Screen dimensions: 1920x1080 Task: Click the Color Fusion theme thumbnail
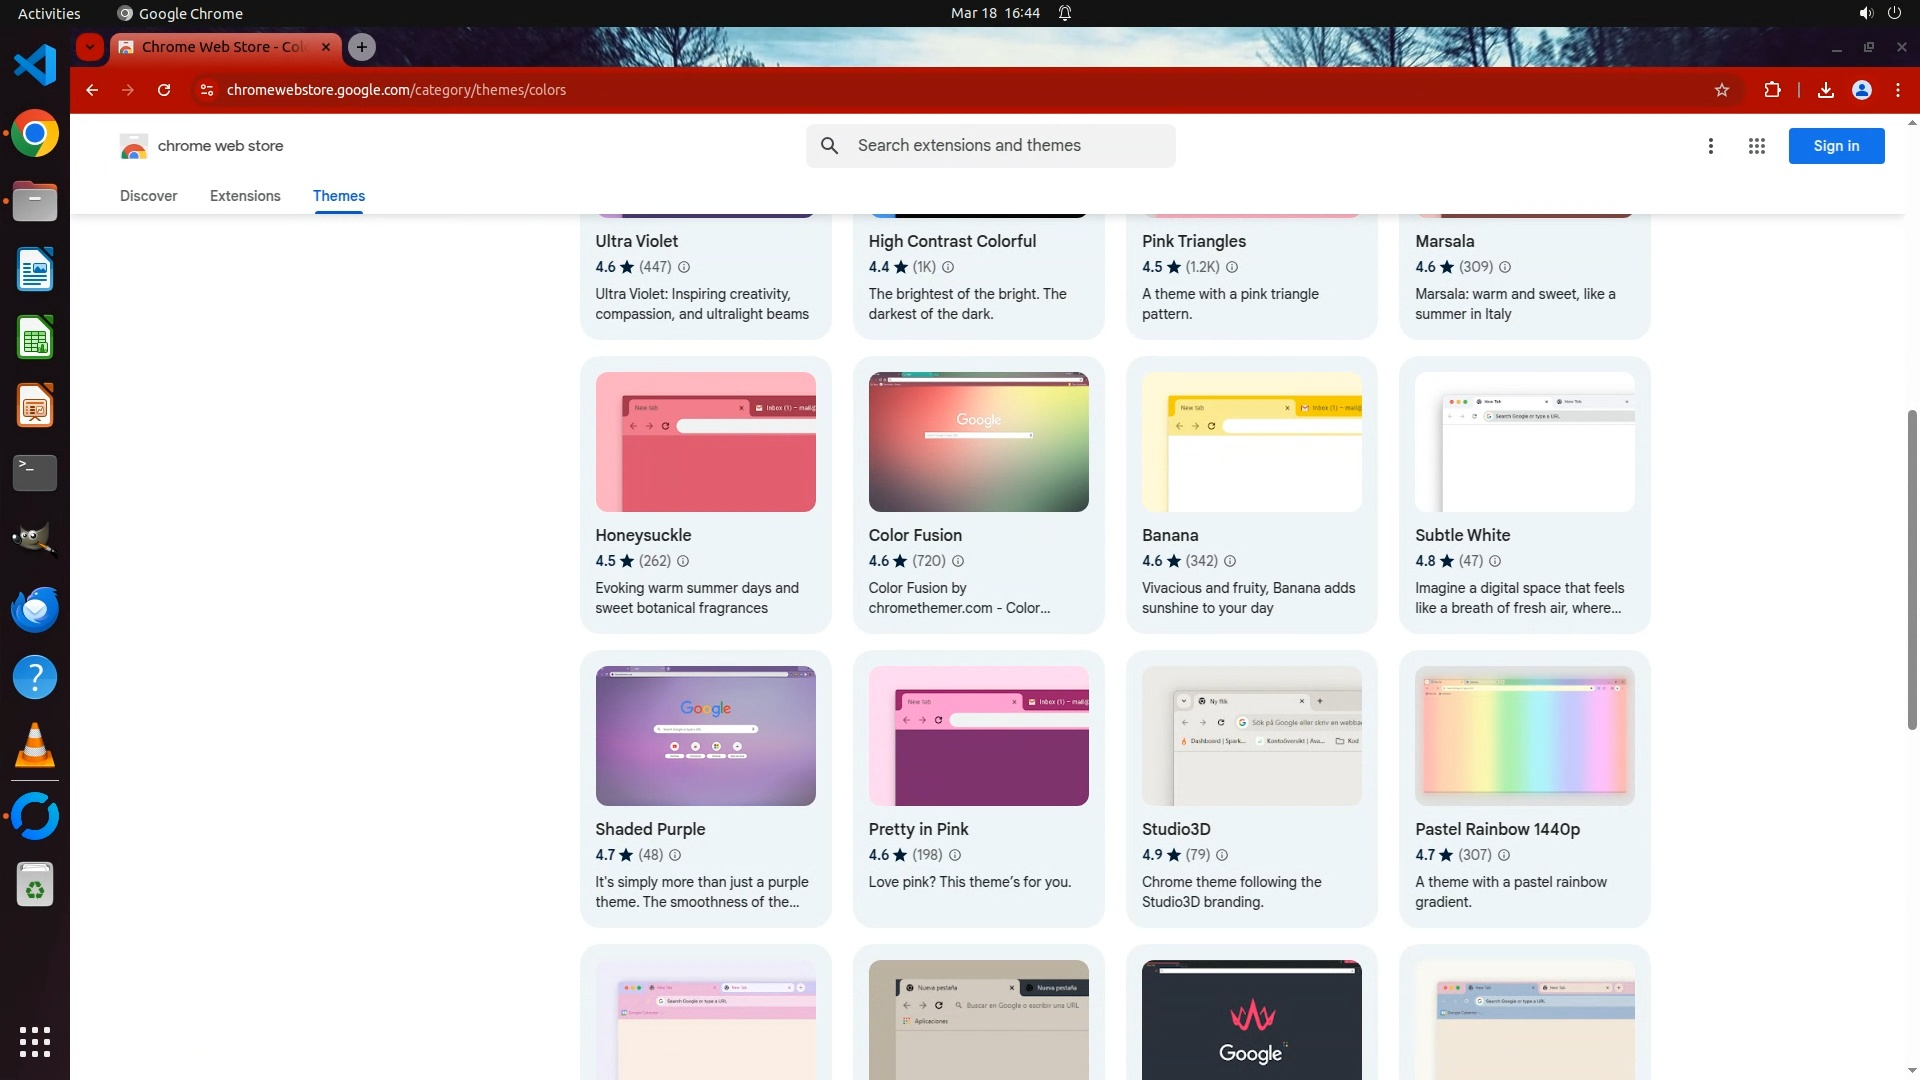coord(978,442)
